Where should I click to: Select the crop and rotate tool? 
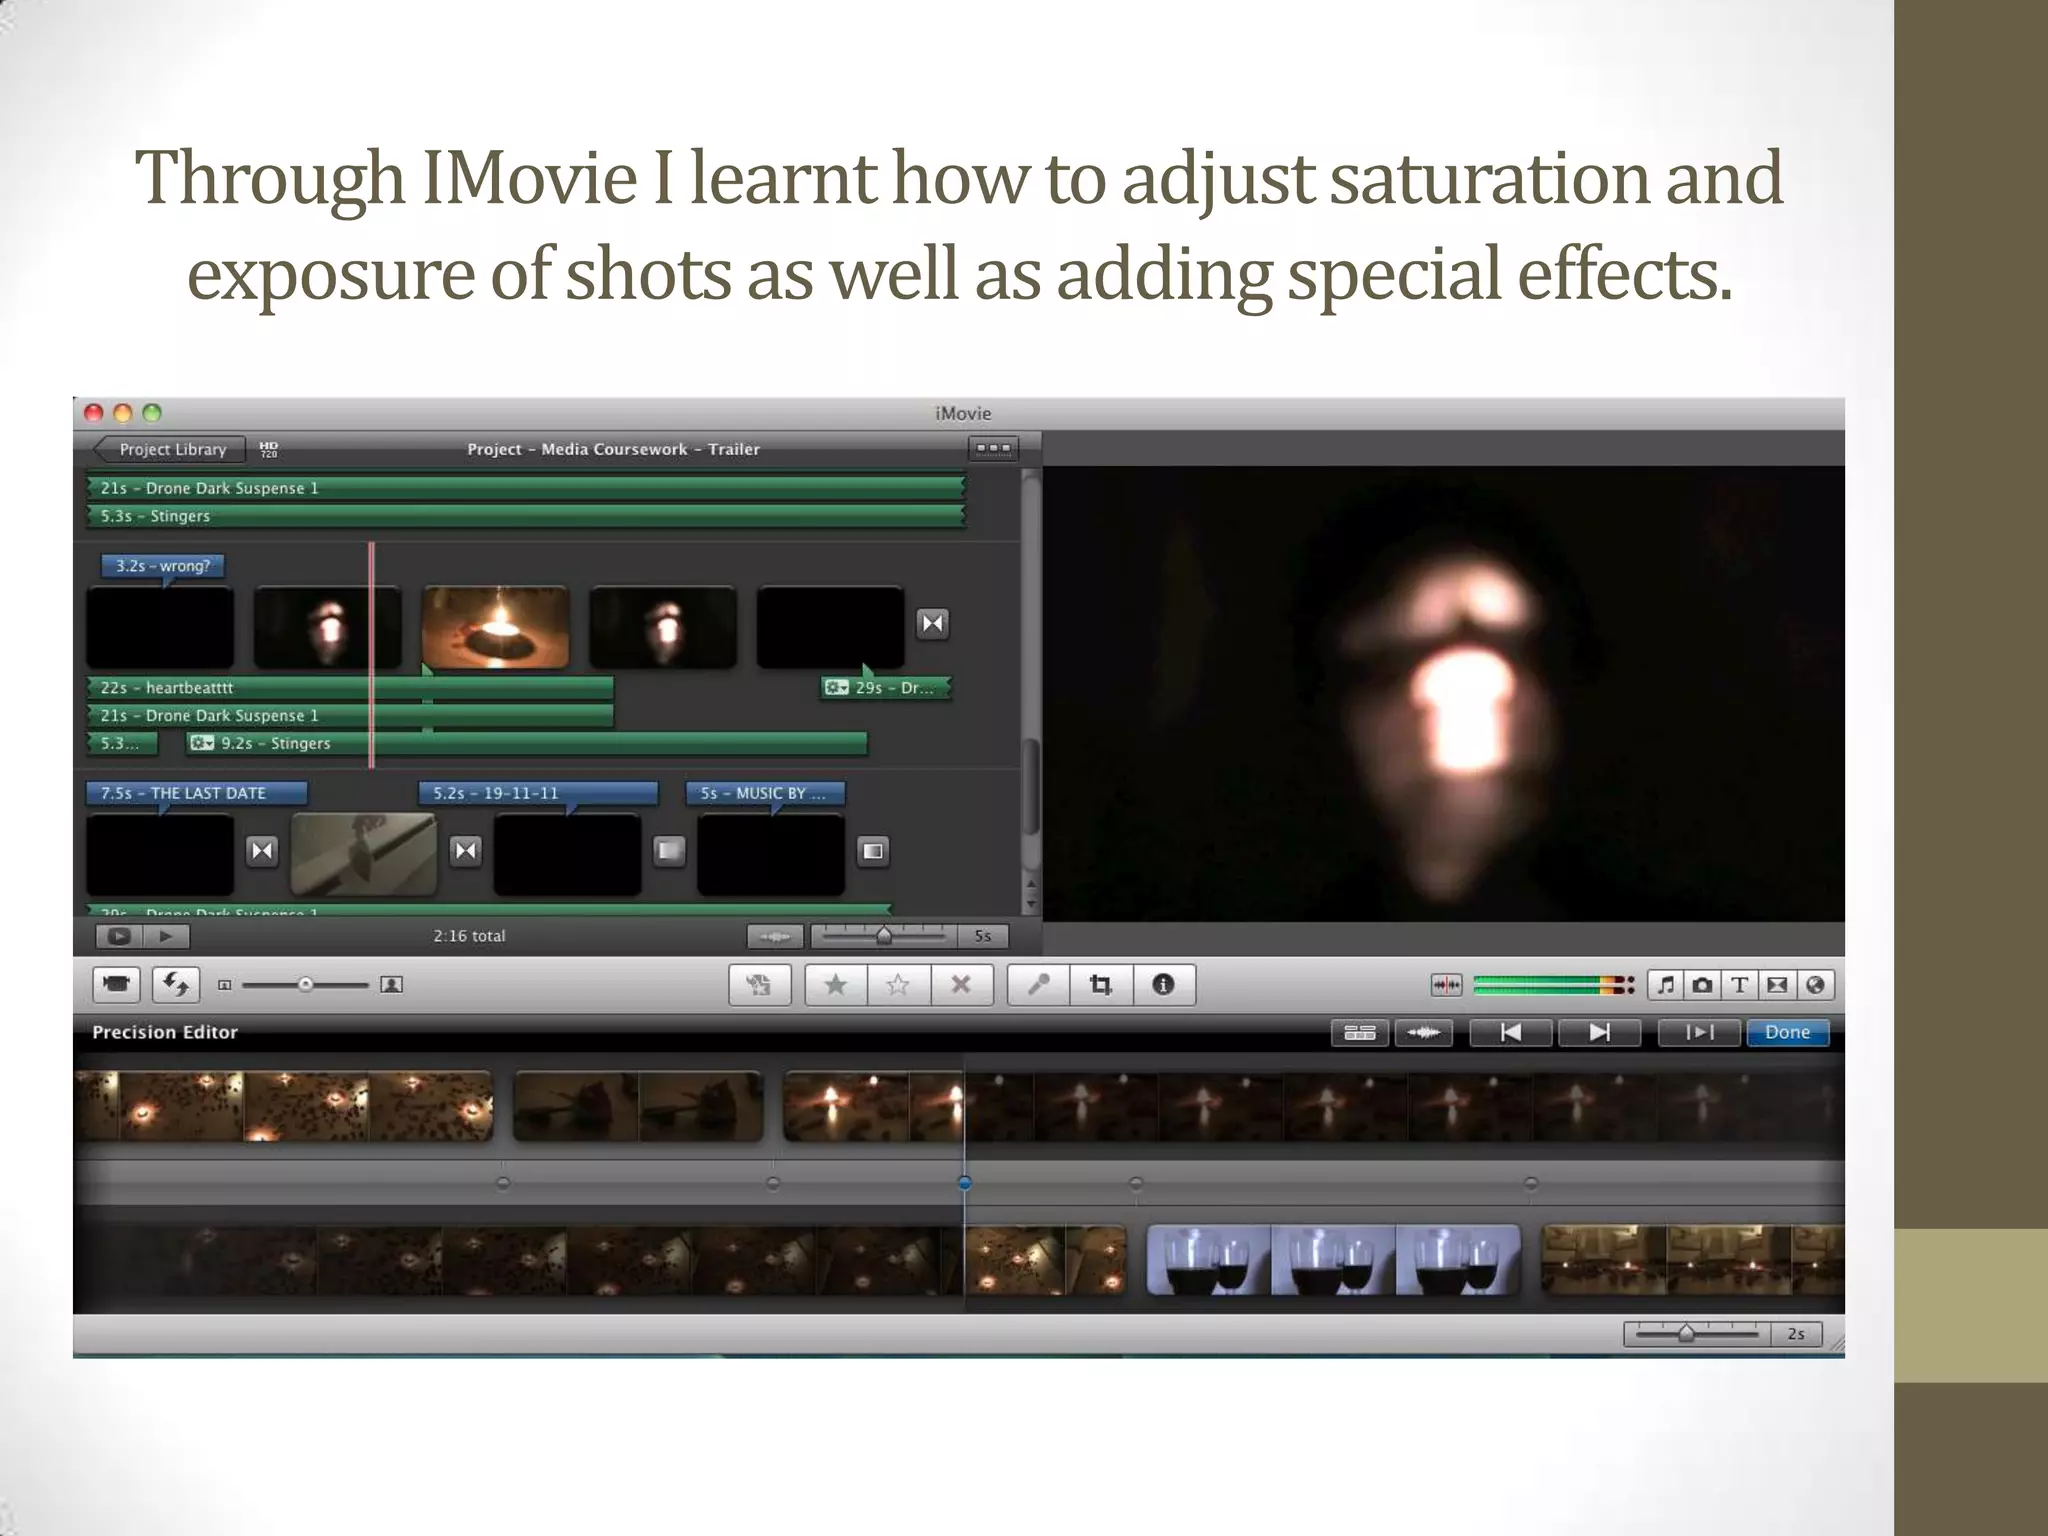coord(1101,985)
